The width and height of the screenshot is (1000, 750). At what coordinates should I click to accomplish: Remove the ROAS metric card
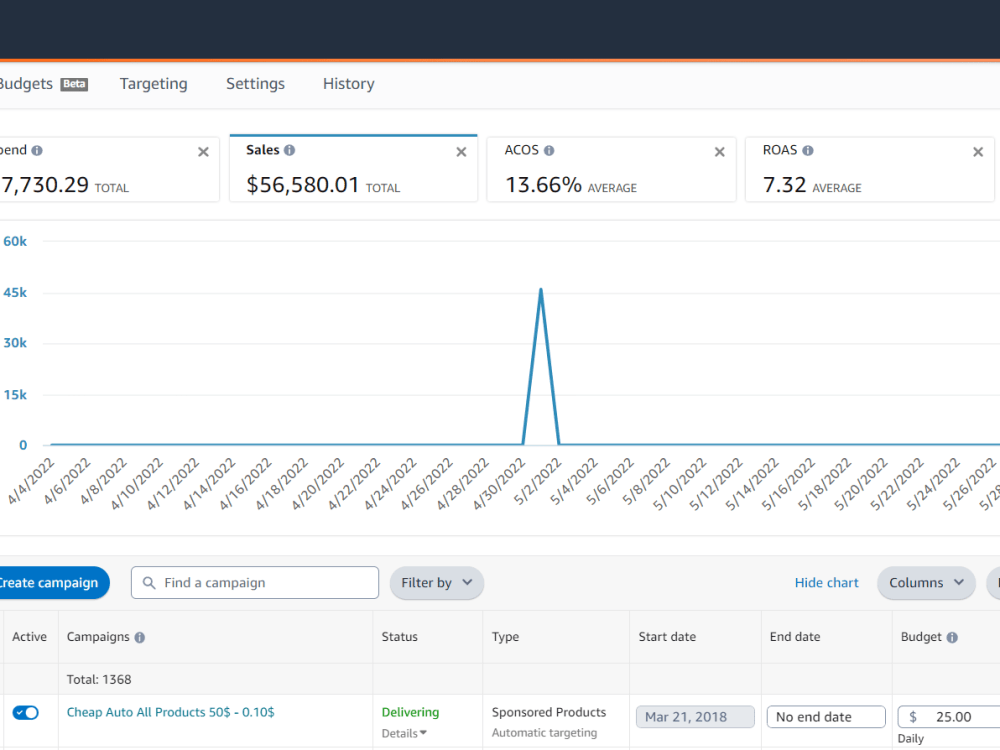coord(978,152)
